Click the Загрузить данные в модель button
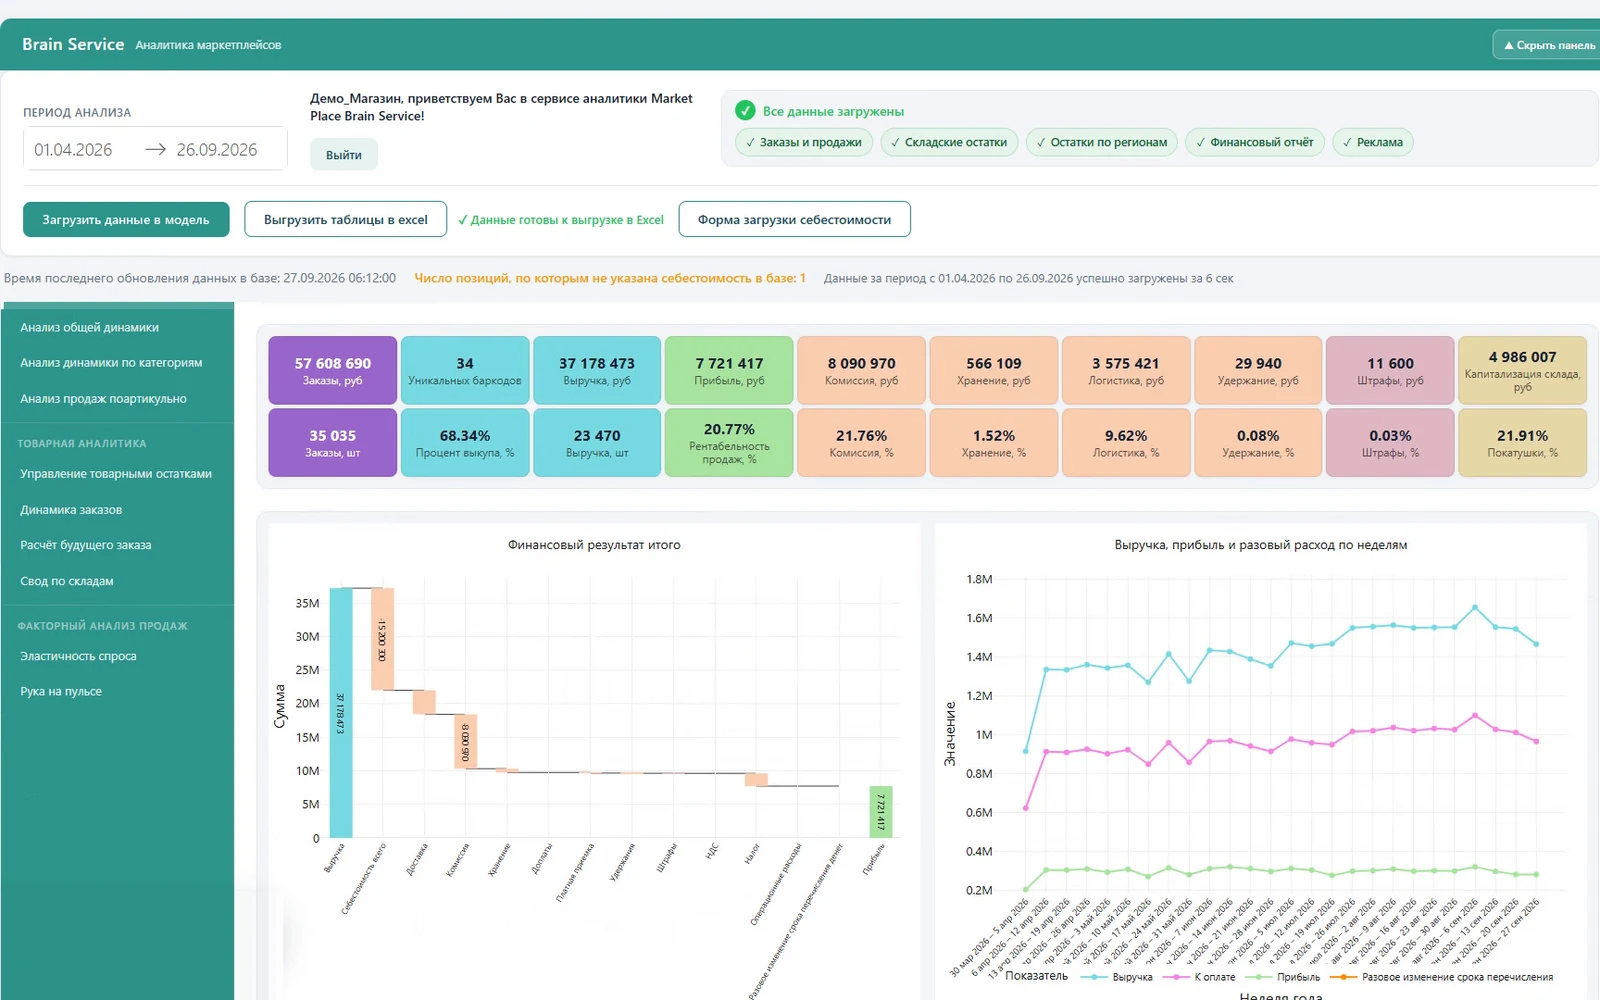The height and width of the screenshot is (1000, 1600). (126, 220)
